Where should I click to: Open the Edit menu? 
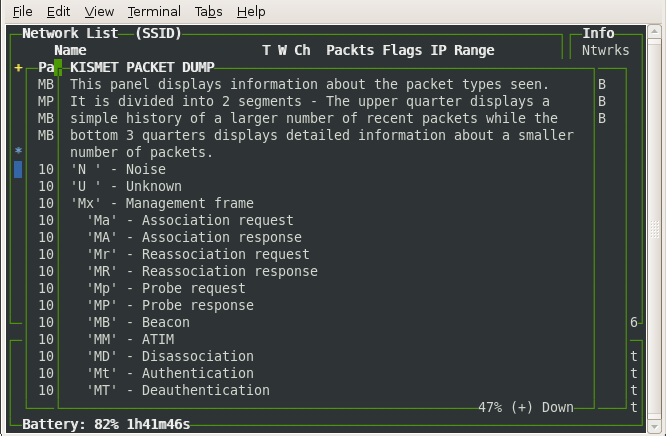(x=58, y=11)
